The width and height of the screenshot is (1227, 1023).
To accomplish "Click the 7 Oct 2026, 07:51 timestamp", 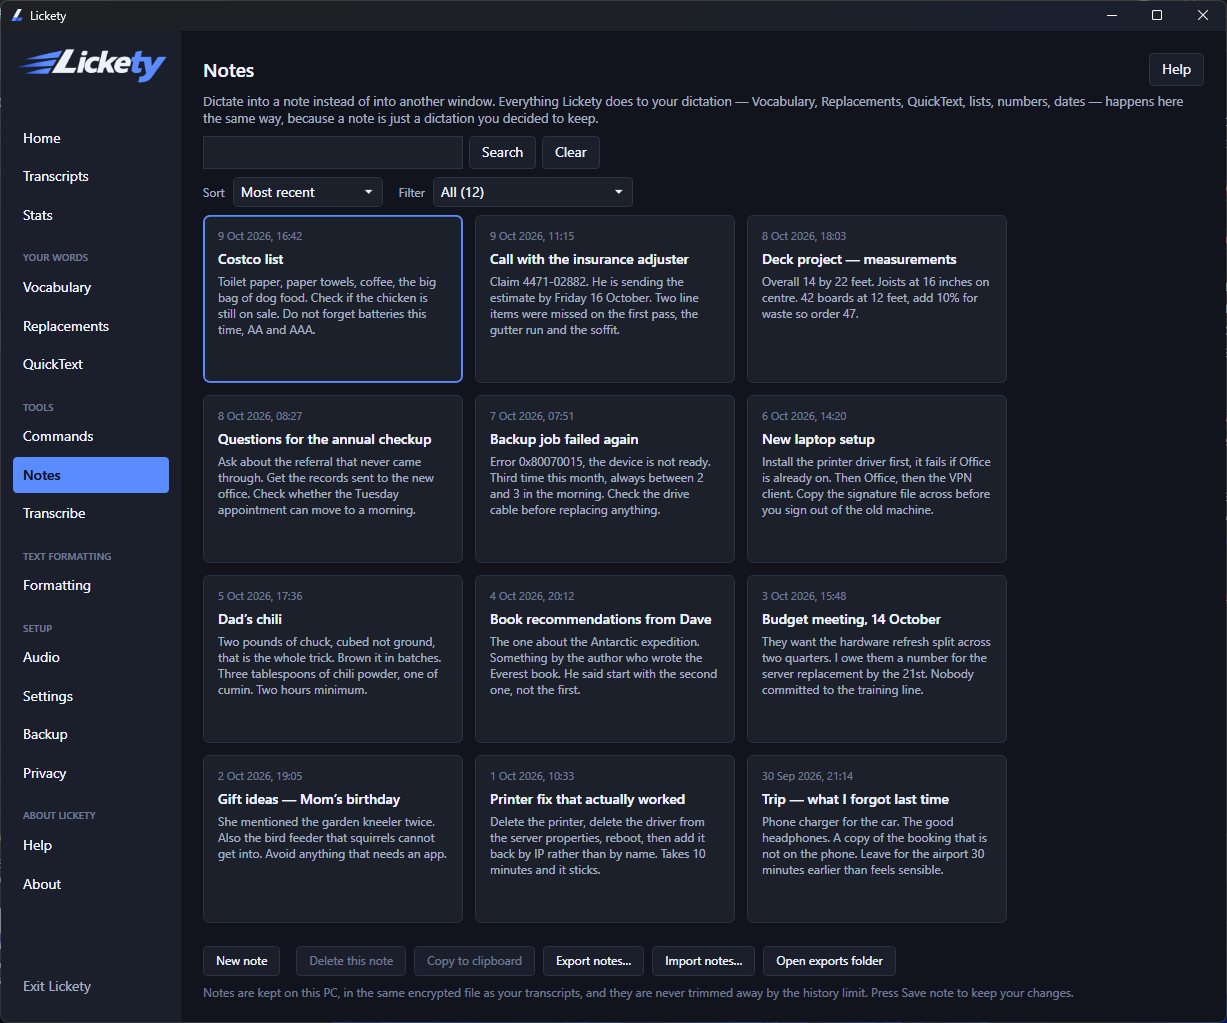I will coord(532,416).
